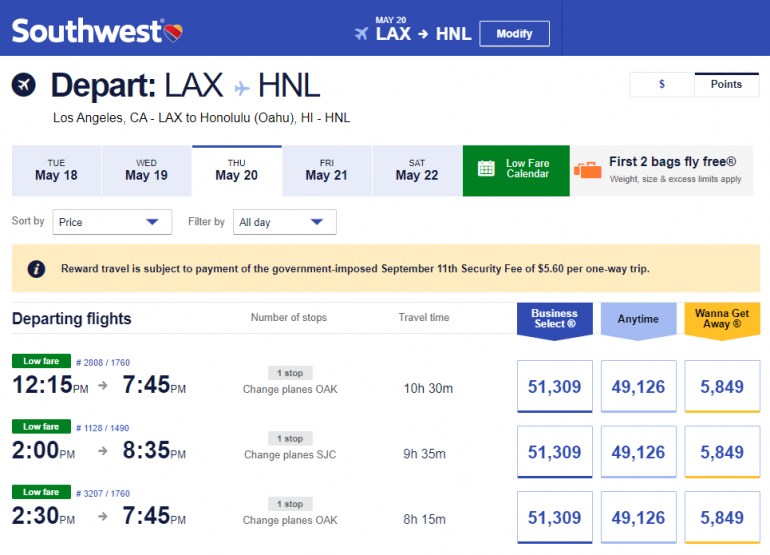Switch fare display to dollars
The width and height of the screenshot is (770, 555).
[662, 85]
